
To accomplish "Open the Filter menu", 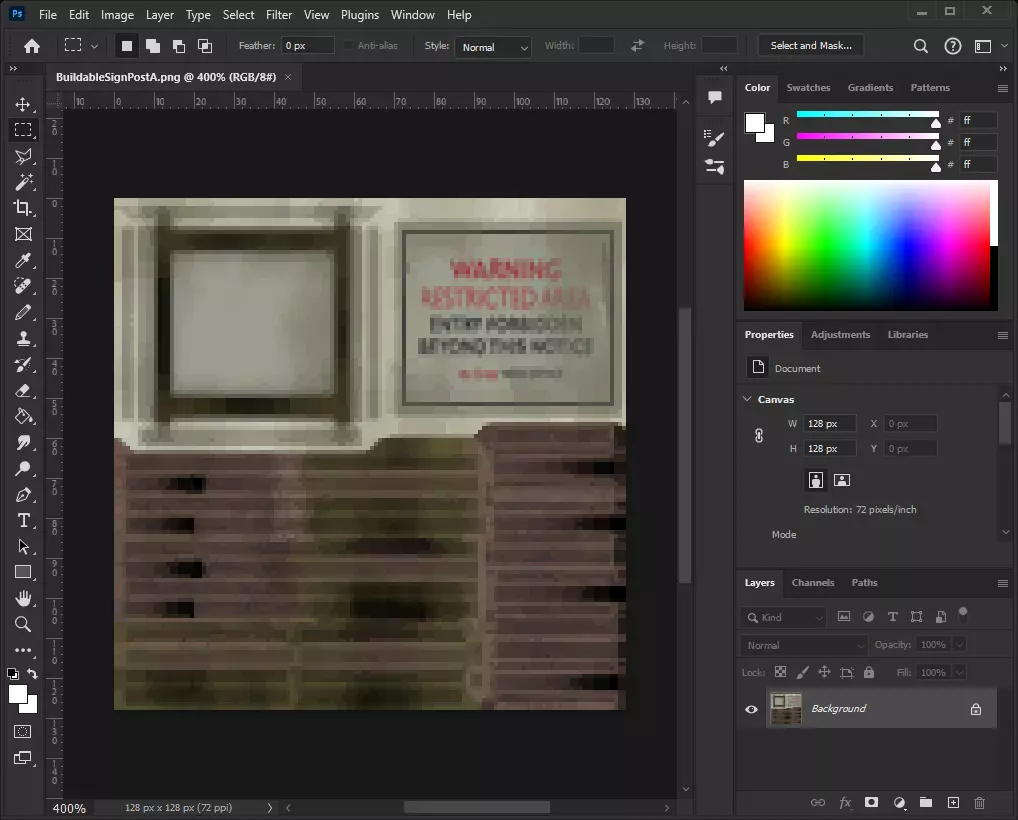I will pyautogui.click(x=279, y=15).
